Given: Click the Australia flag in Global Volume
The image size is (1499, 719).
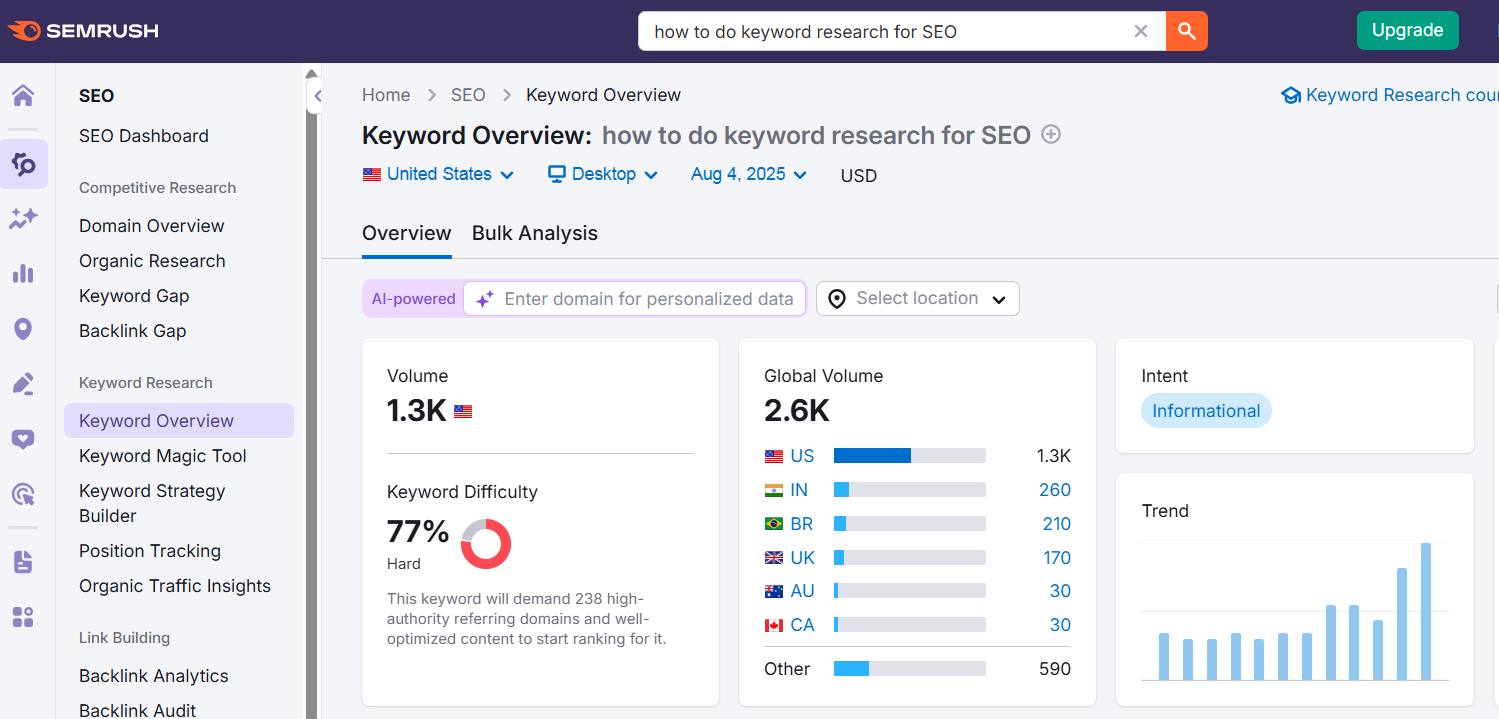Looking at the screenshot, I should click(774, 591).
